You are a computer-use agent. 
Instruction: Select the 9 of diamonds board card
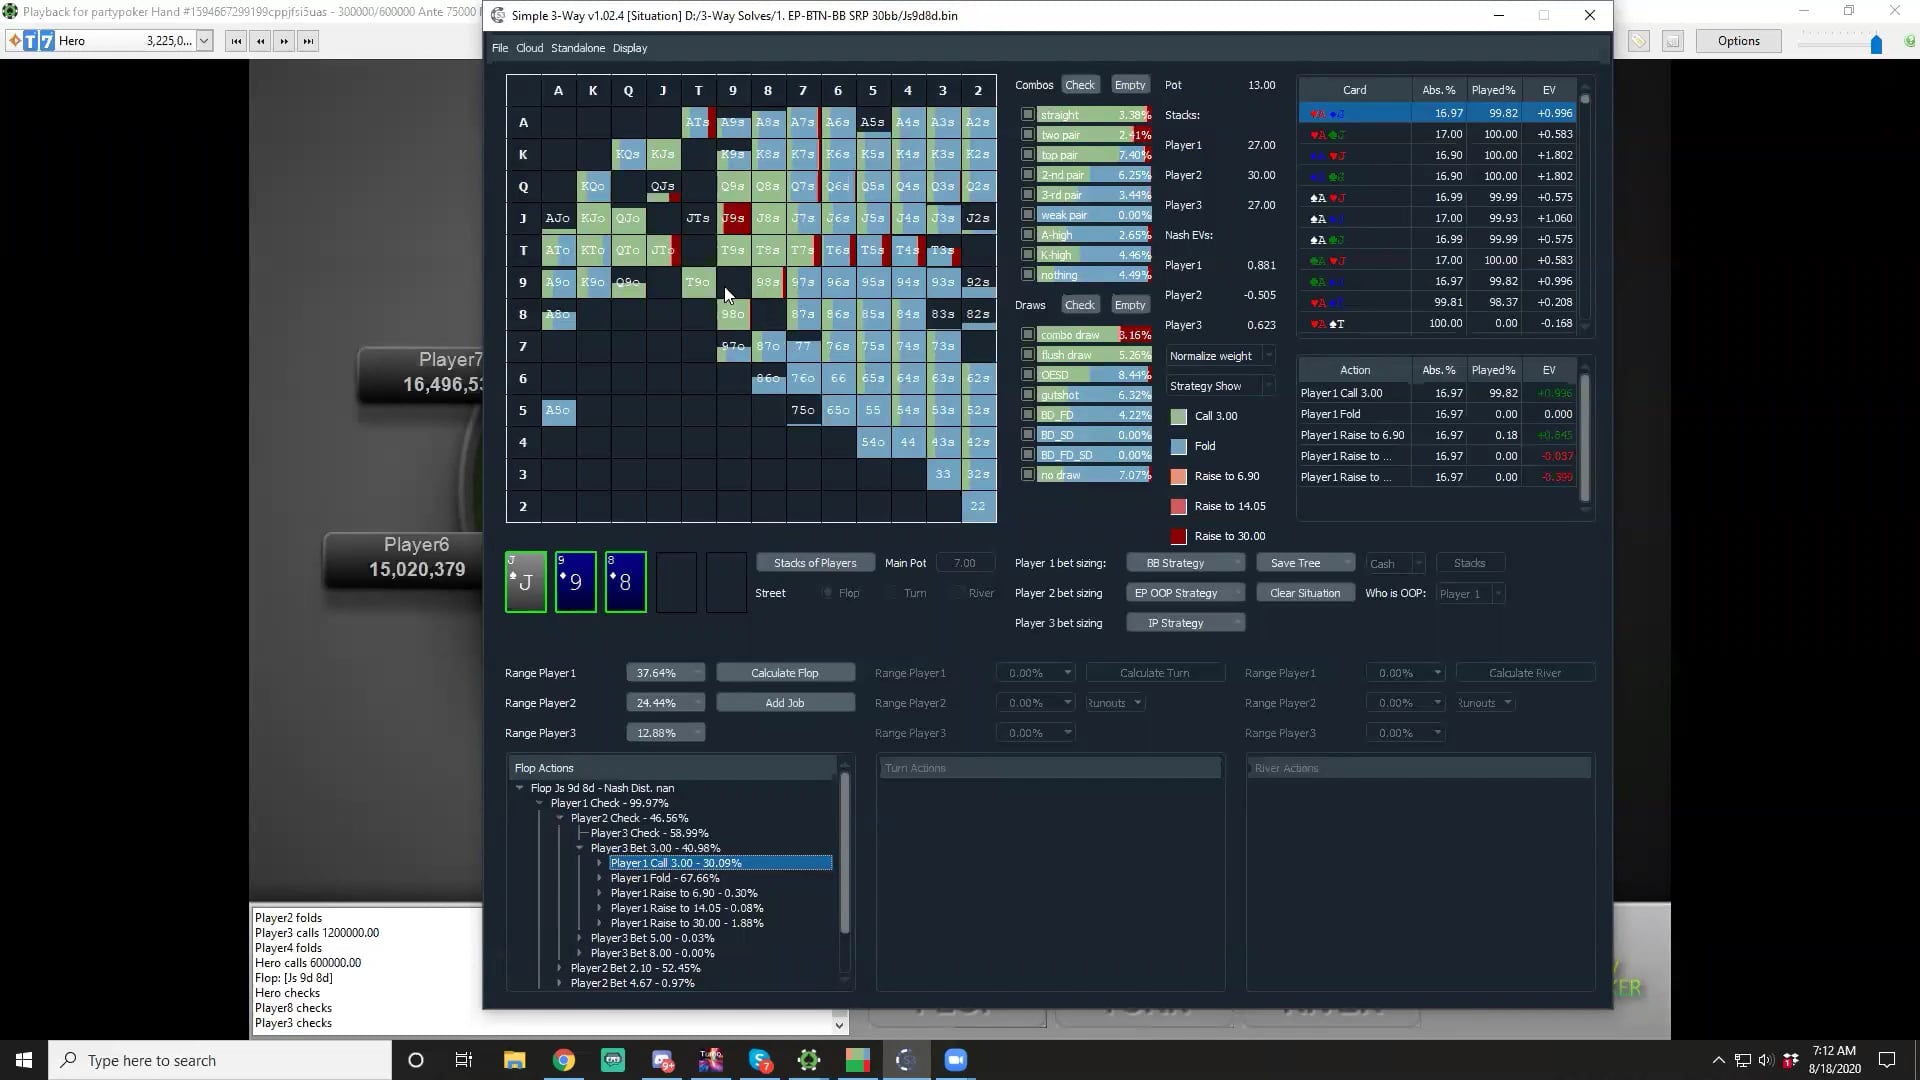[576, 582]
